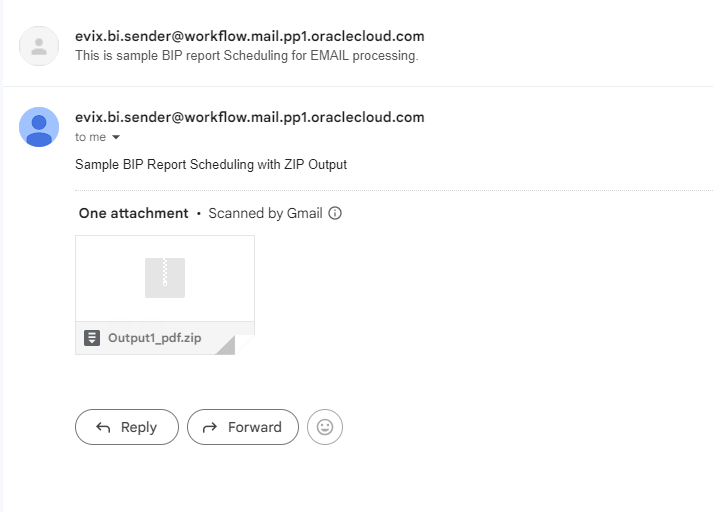Click the Forward button label
Viewport: 713px width, 512px height.
pyautogui.click(x=255, y=427)
